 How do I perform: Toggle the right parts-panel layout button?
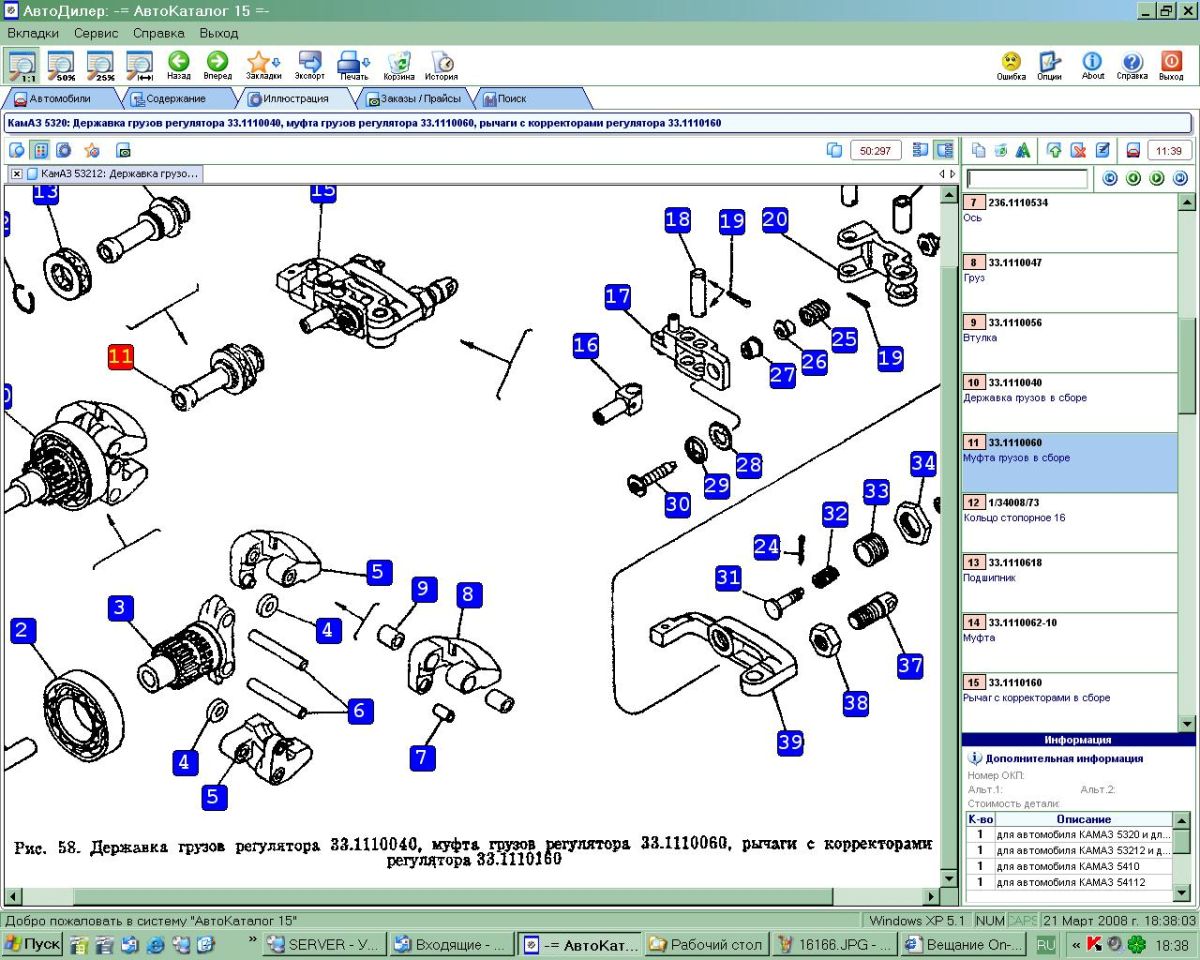point(943,150)
